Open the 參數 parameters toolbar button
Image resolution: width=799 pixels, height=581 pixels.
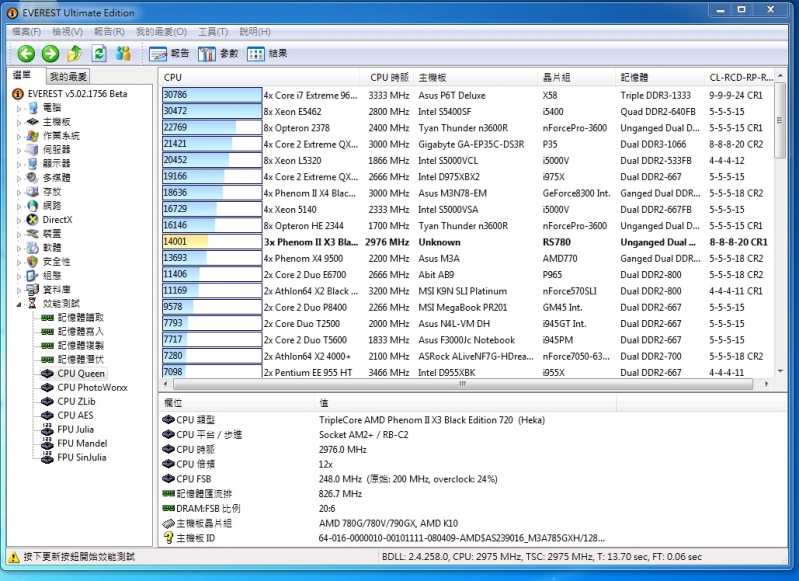pos(218,54)
